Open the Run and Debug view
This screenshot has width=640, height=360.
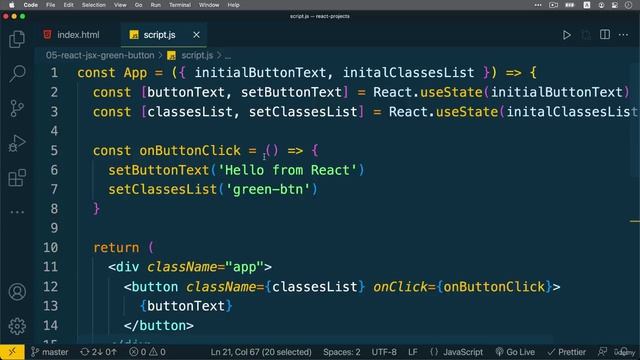17,143
